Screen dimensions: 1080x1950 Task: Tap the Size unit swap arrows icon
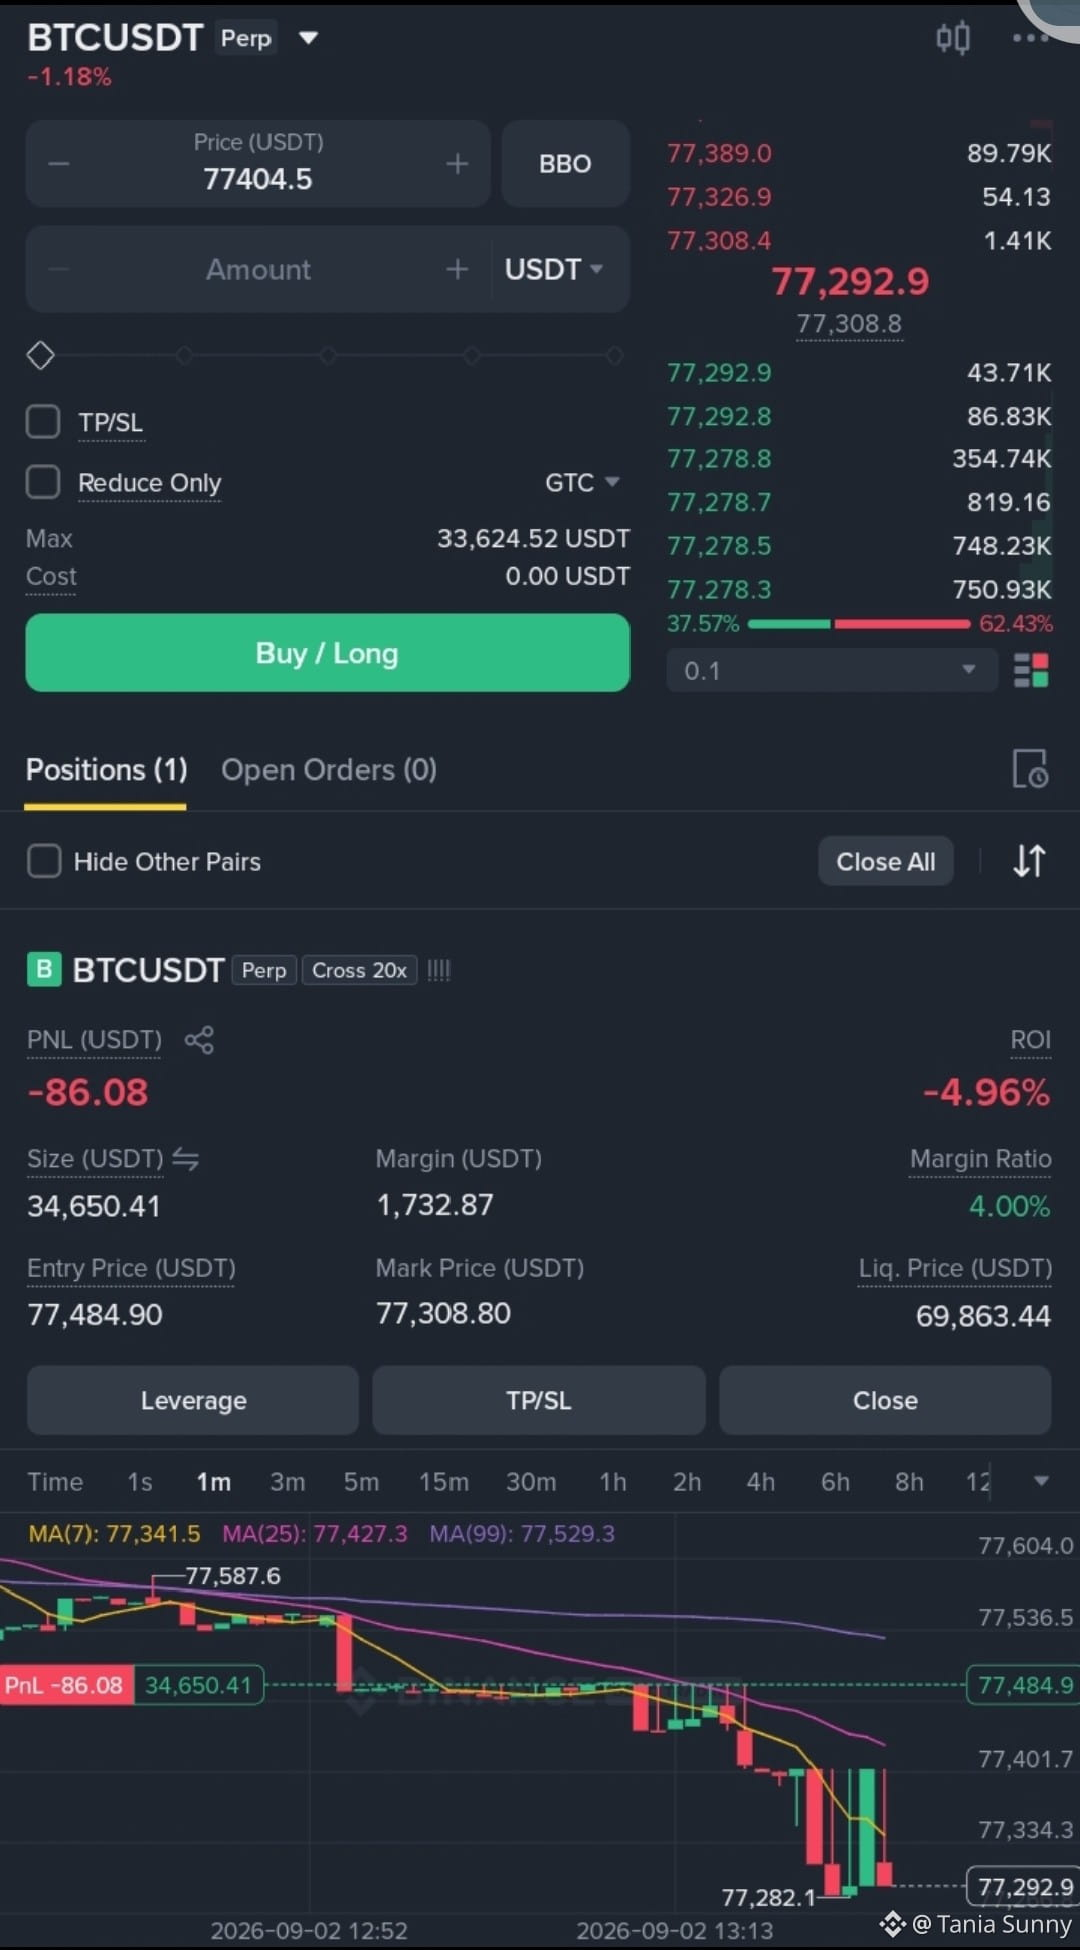tap(186, 1159)
